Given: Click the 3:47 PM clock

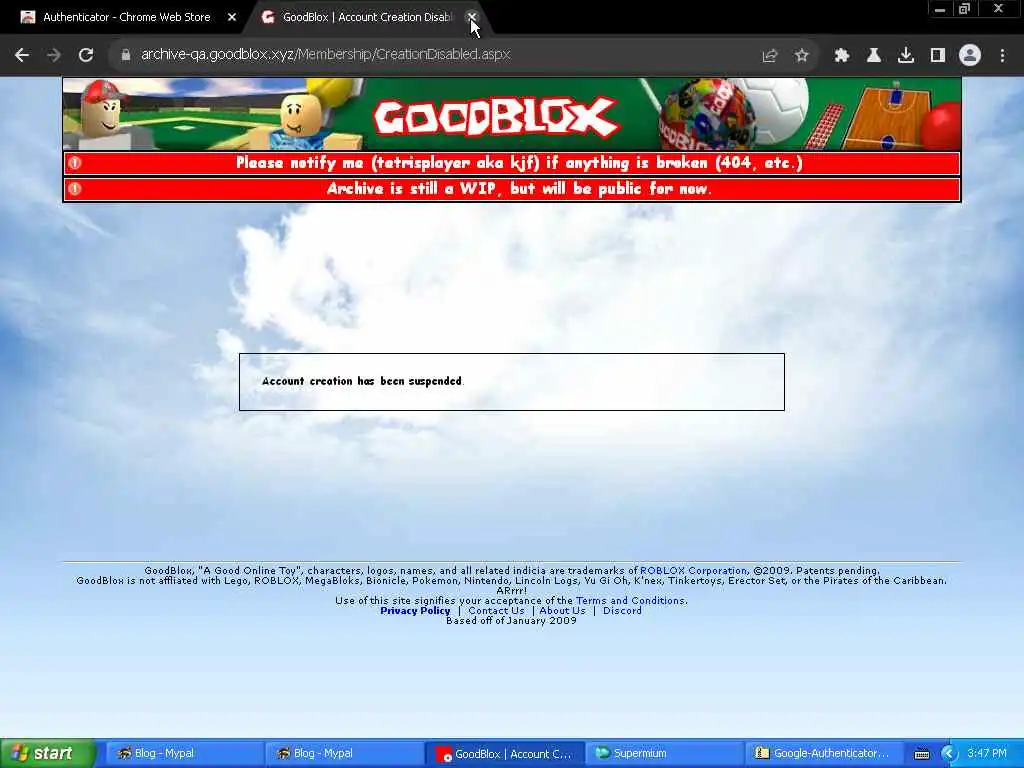Looking at the screenshot, I should [x=987, y=754].
